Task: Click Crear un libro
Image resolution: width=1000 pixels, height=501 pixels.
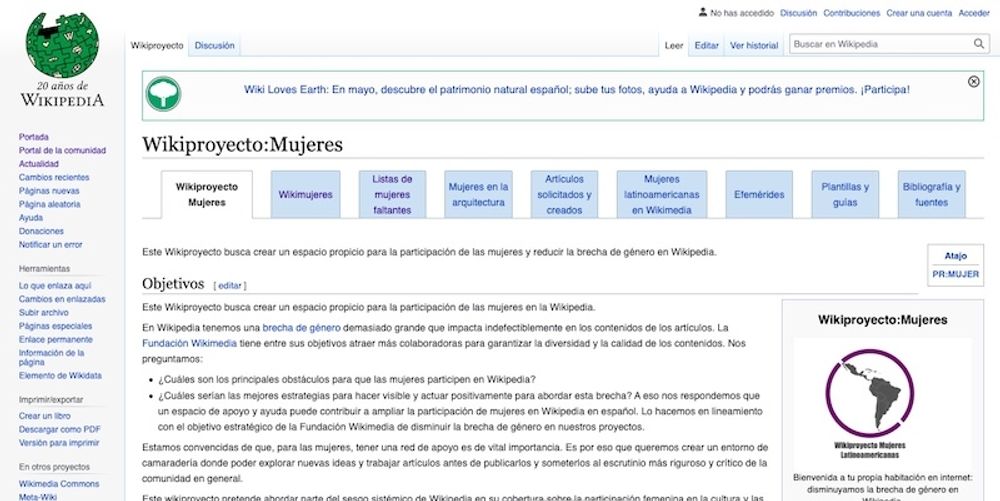Action: coord(45,416)
